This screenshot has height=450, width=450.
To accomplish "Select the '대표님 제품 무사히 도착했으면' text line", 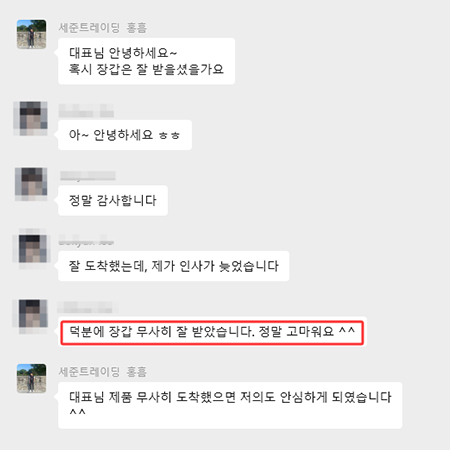I will click(230, 397).
